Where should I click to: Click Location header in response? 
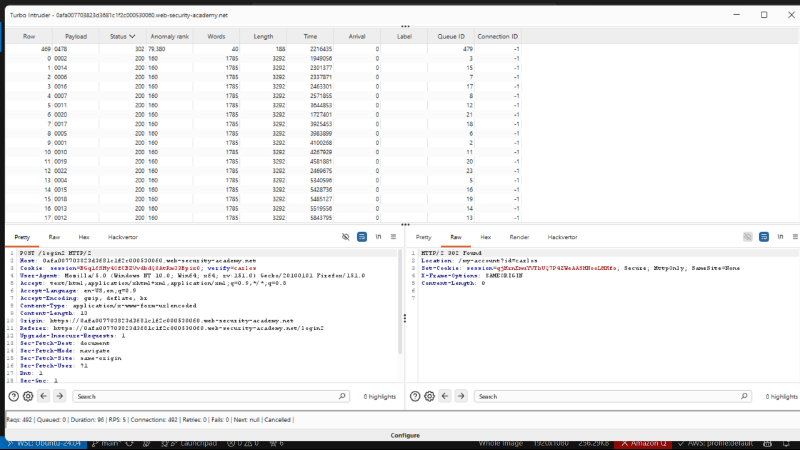479,261
